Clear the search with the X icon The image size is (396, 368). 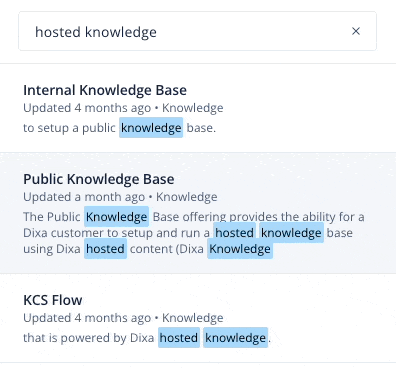coord(356,31)
